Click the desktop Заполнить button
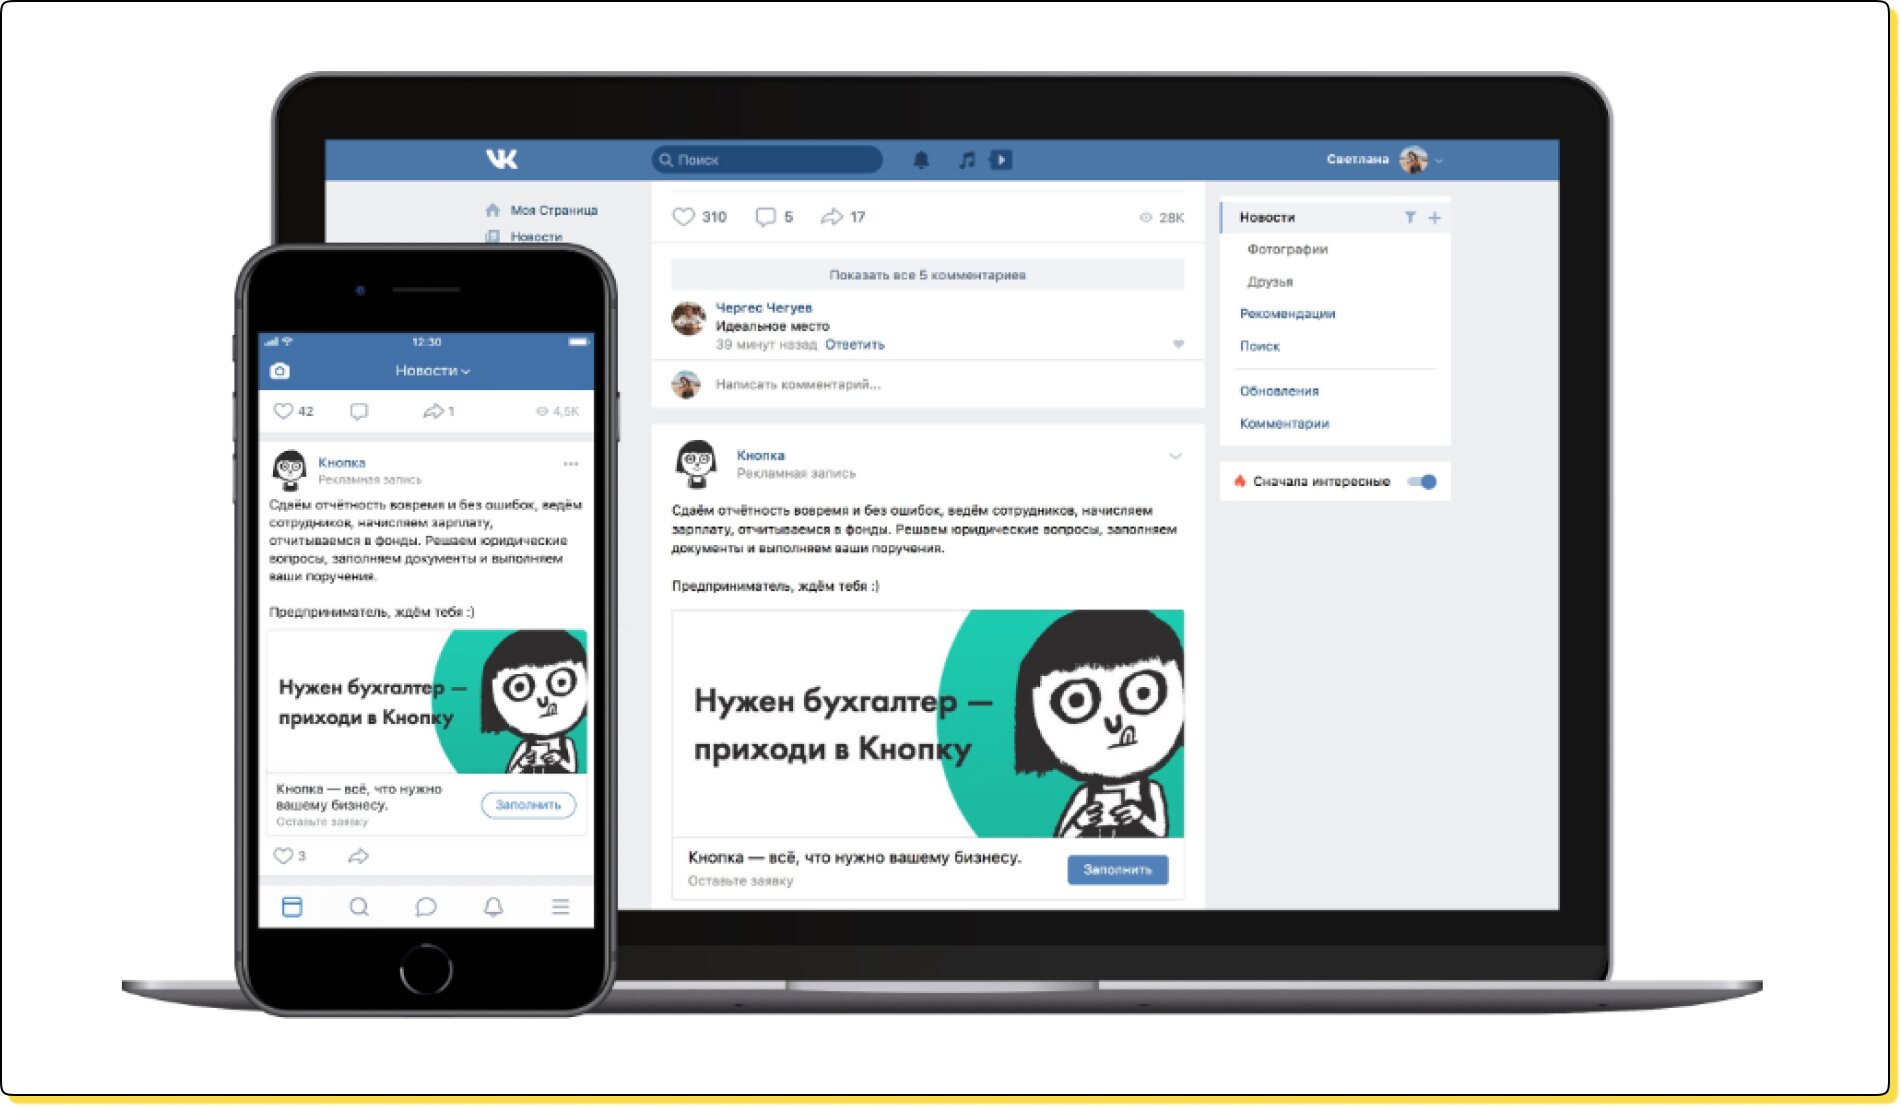Viewport: 1901px width, 1107px height. (1117, 870)
